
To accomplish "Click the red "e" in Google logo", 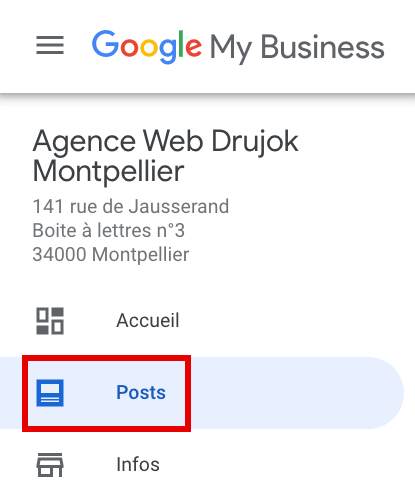I will [x=193, y=47].
